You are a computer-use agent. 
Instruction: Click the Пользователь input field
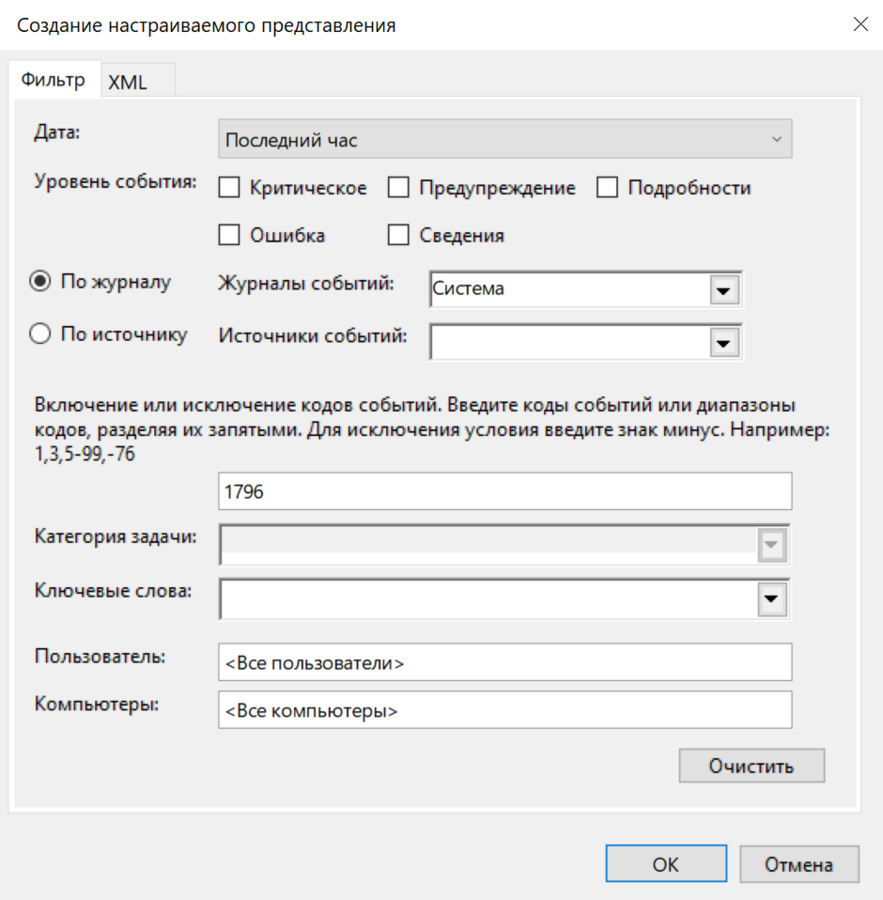point(505,662)
